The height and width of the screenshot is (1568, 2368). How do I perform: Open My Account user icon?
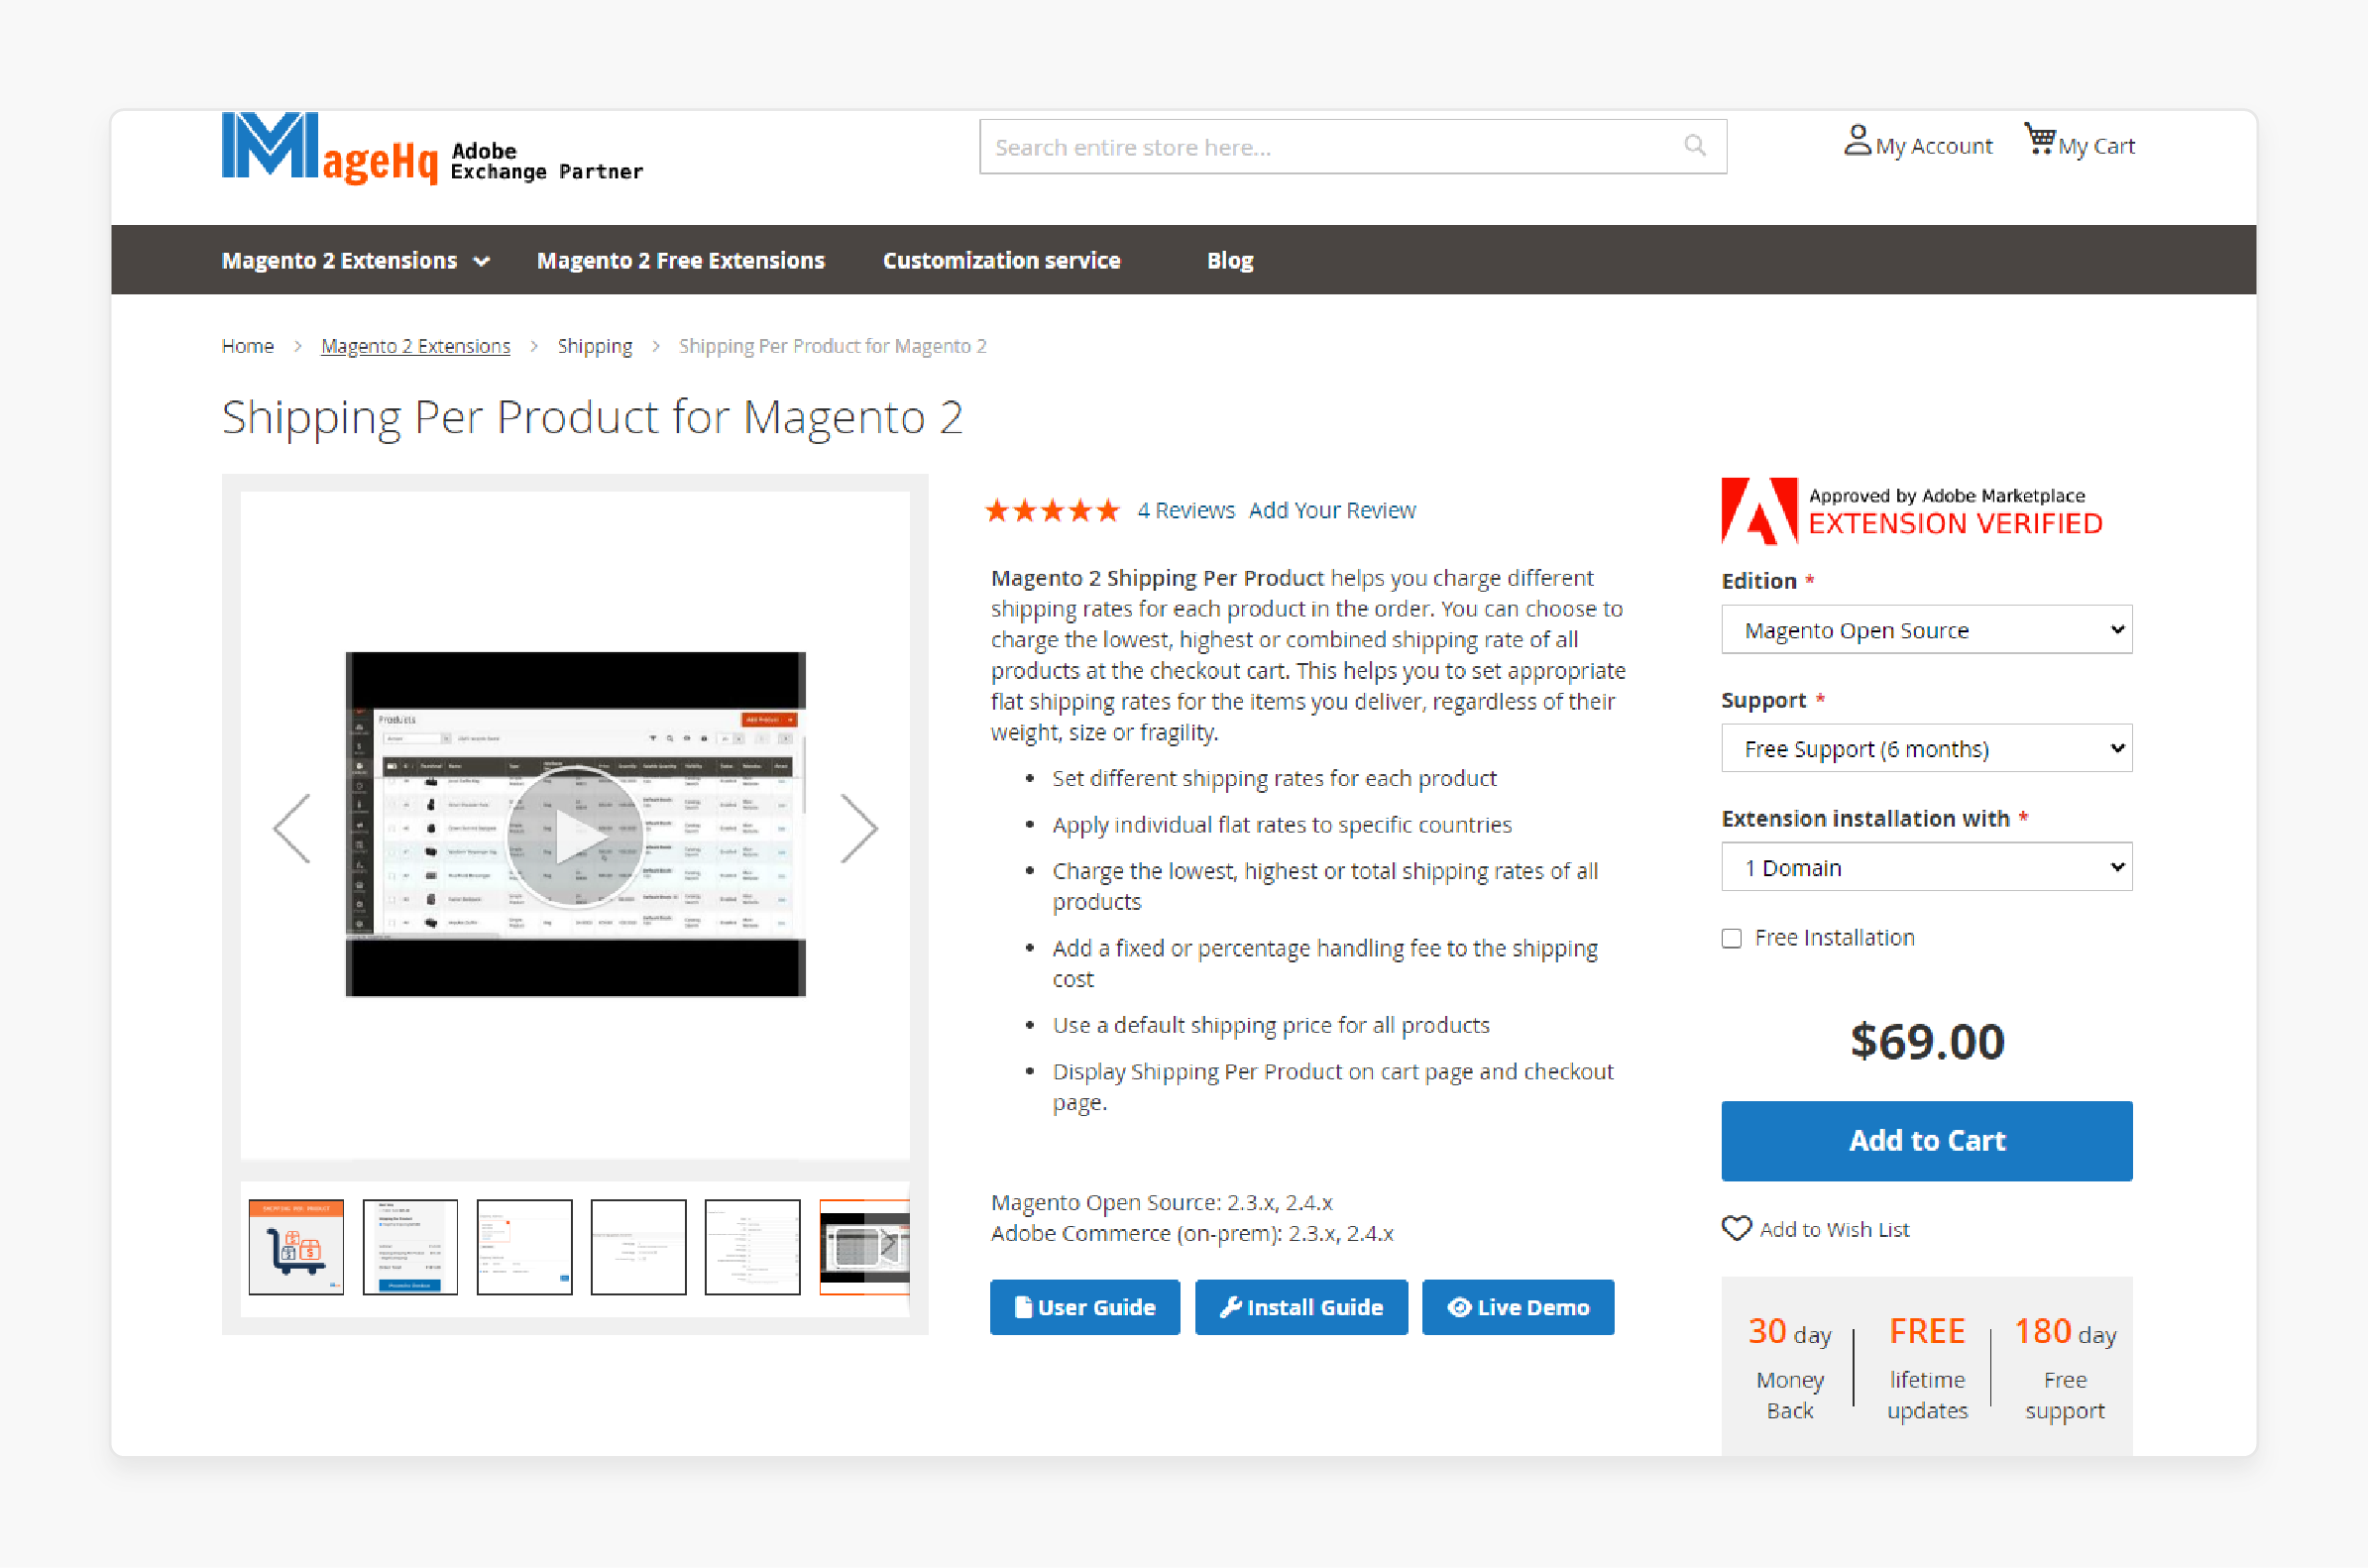pyautogui.click(x=1856, y=141)
